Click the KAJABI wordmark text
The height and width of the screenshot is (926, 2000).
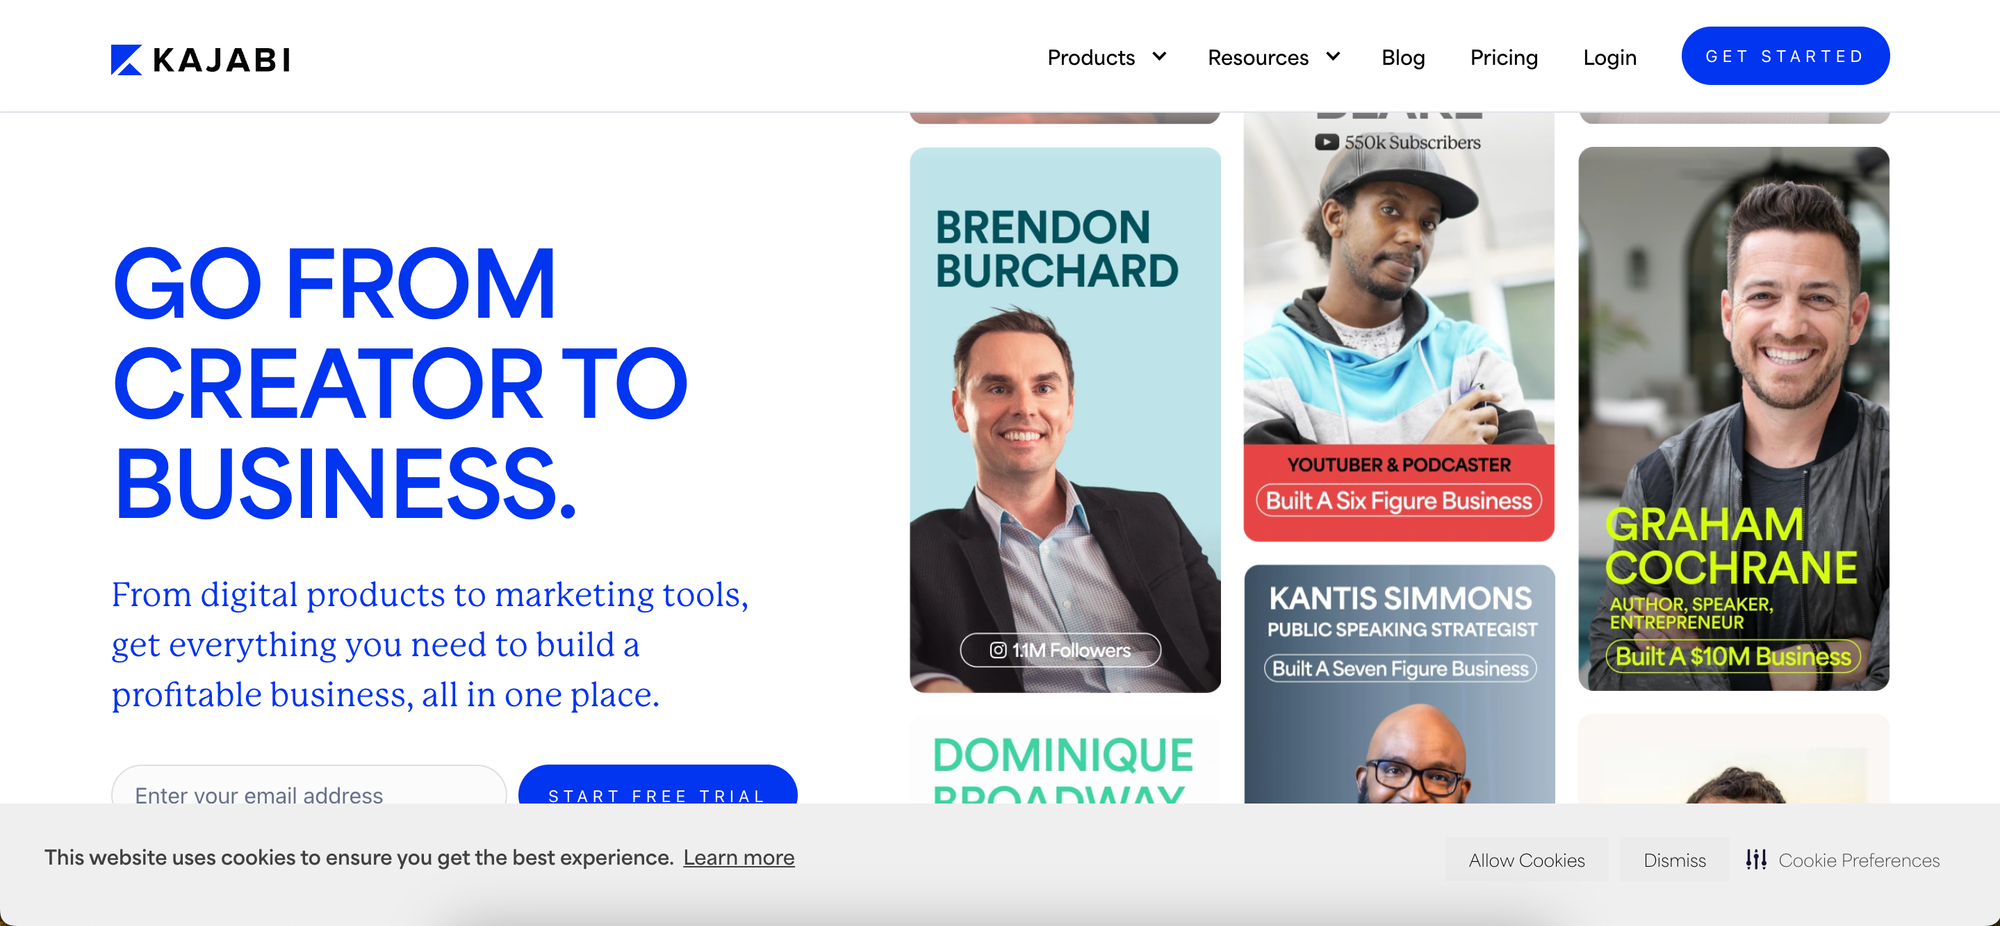pyautogui.click(x=221, y=60)
